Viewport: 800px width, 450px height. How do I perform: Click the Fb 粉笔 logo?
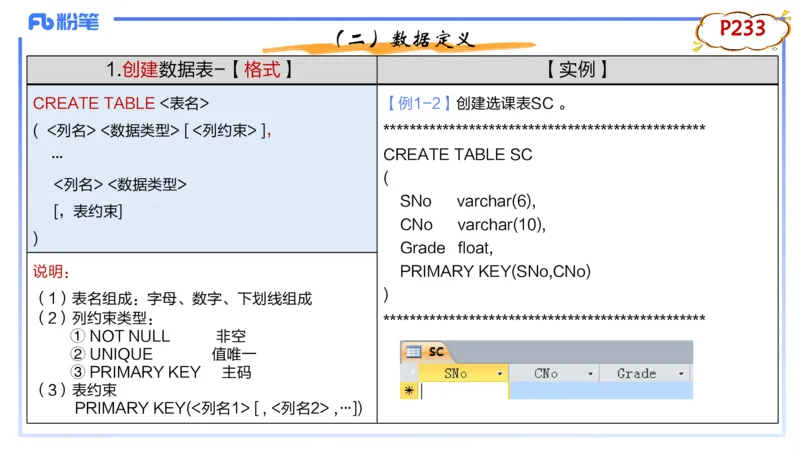pyautogui.click(x=64, y=21)
